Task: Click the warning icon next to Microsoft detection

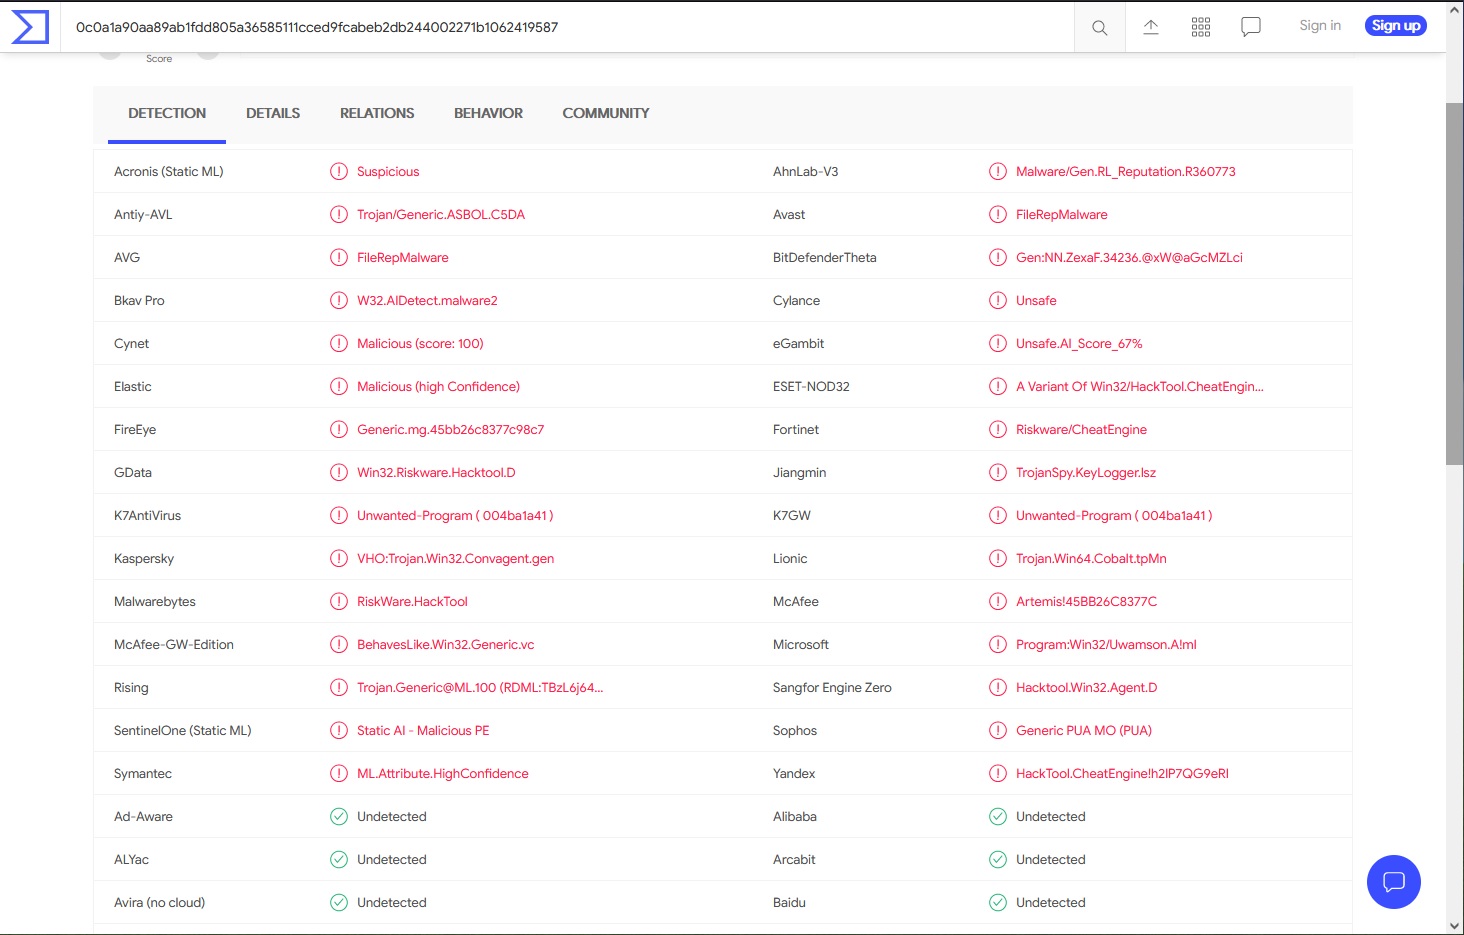Action: coord(997,644)
